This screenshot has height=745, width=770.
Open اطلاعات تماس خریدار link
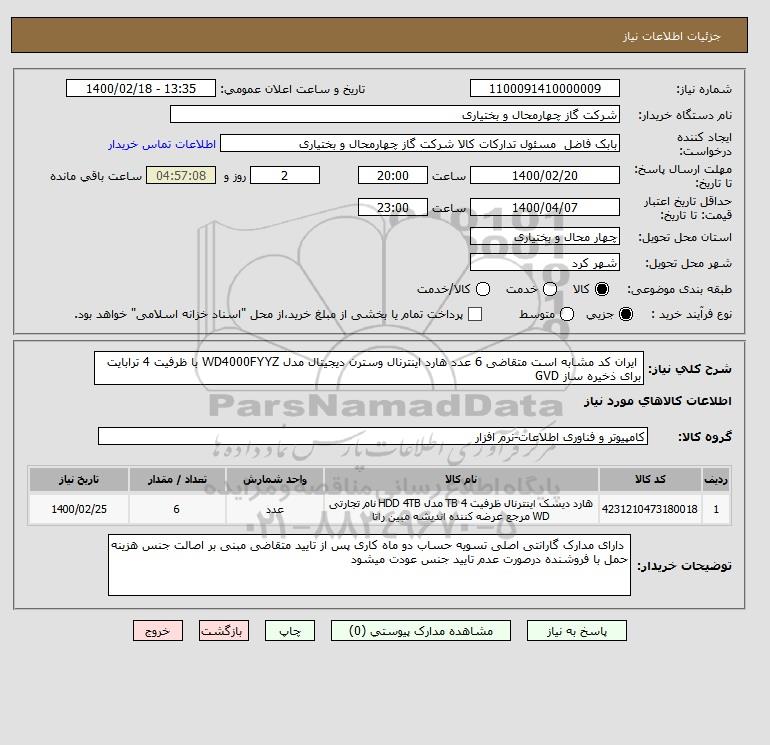tap(162, 144)
